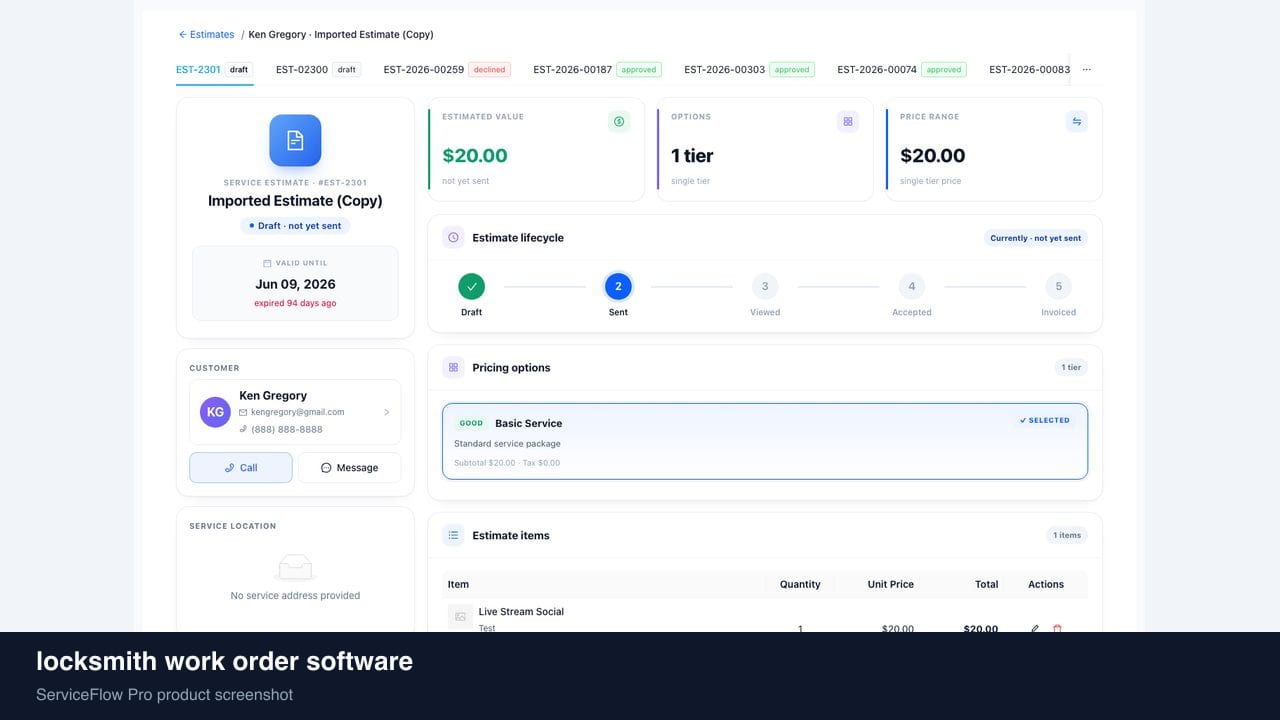Go back via the Estimates breadcrumb link
Image resolution: width=1280 pixels, height=720 pixels.
click(206, 34)
